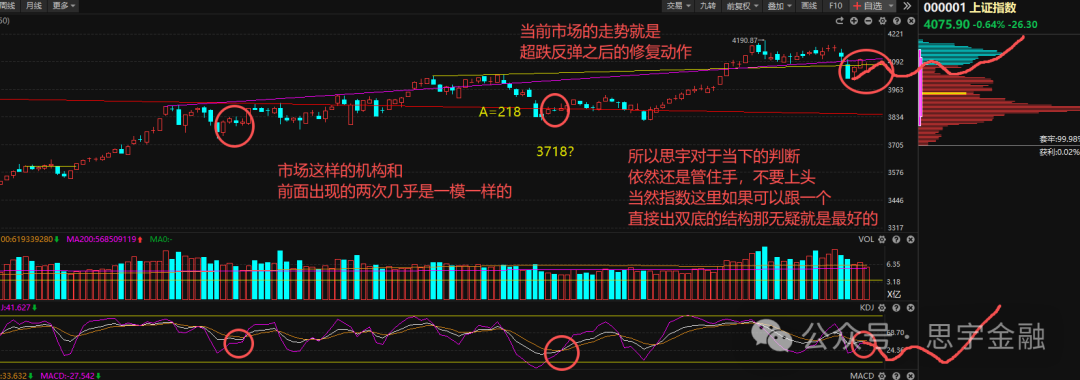The image size is (1080, 380).
Task: Activate the 画线 drawing tool button
Action: click(809, 6)
